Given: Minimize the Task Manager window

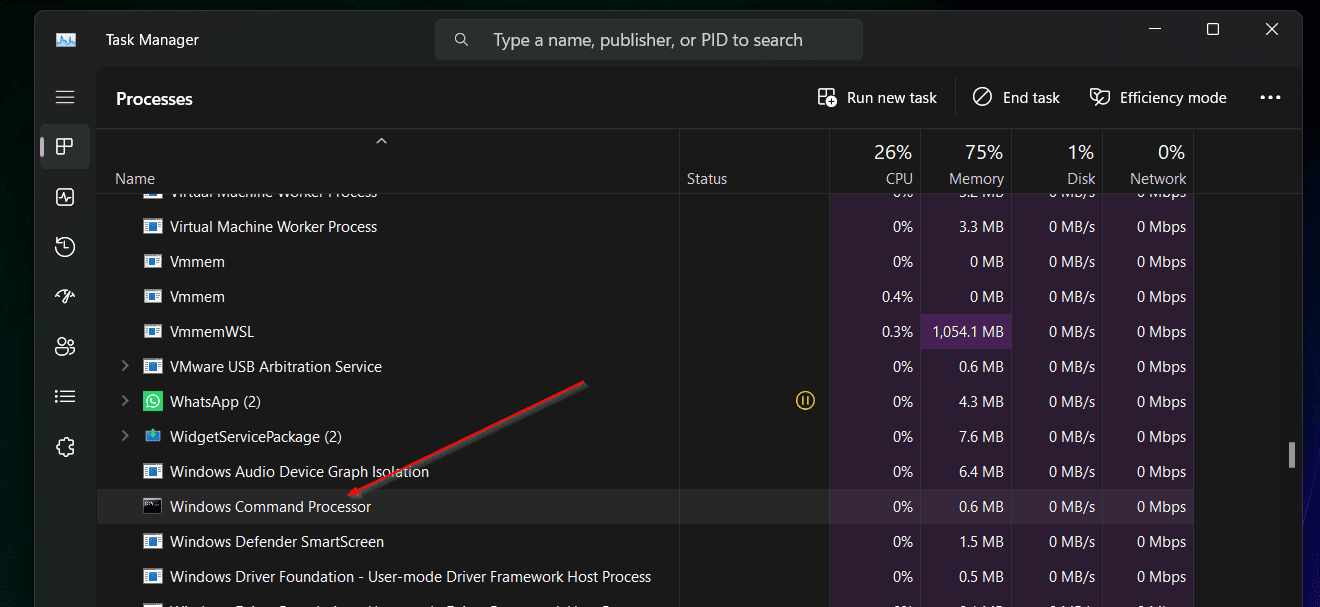Looking at the screenshot, I should (1154, 30).
